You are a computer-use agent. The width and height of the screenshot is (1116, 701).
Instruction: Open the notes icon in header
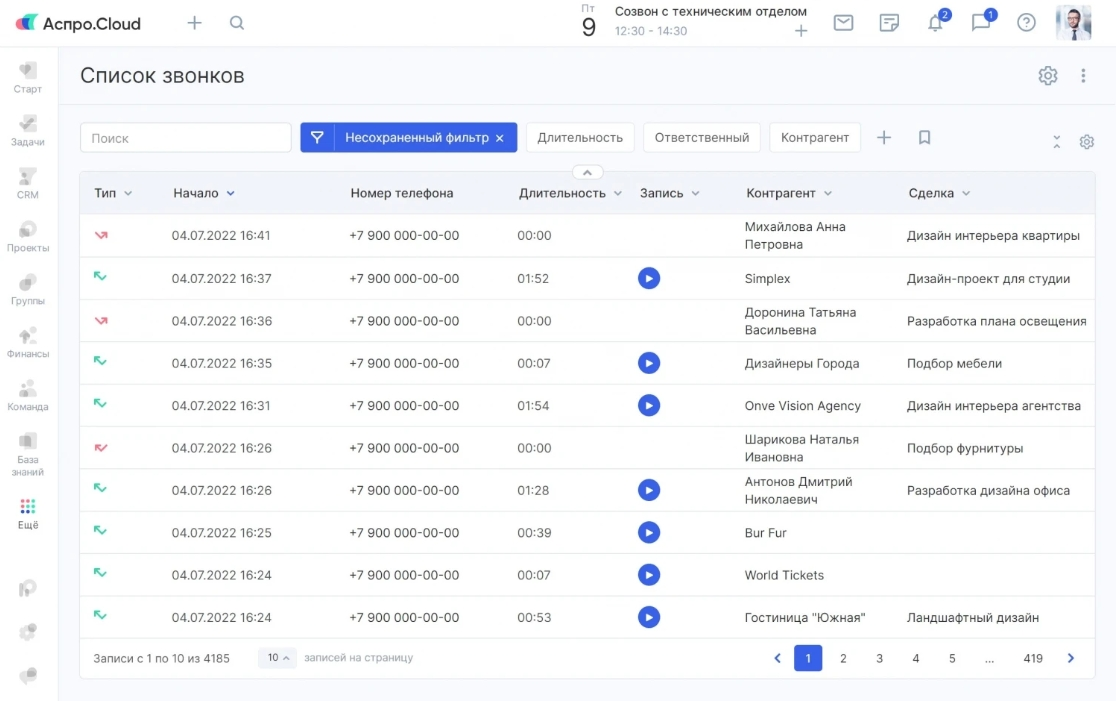[888, 23]
